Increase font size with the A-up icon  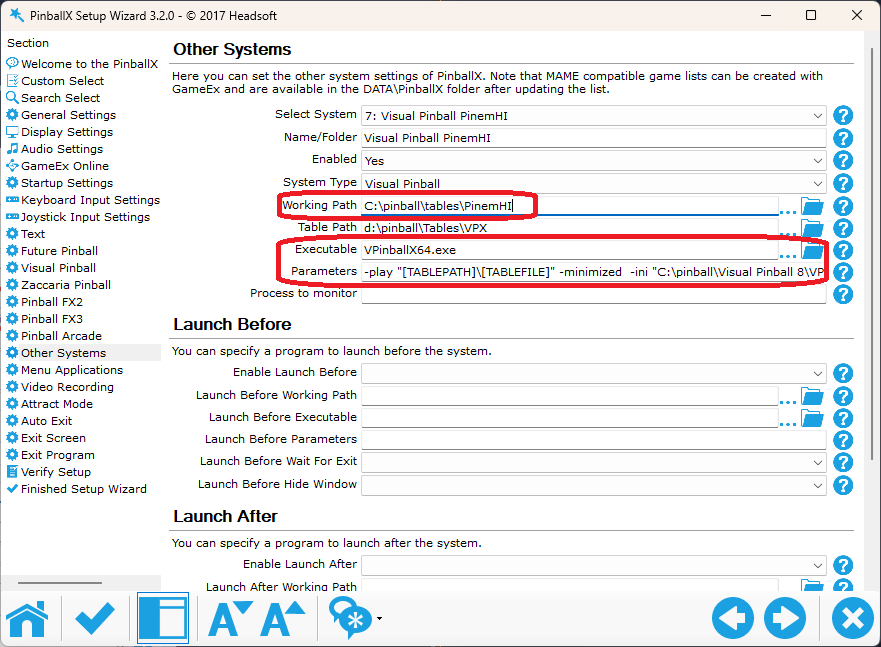pyautogui.click(x=283, y=618)
